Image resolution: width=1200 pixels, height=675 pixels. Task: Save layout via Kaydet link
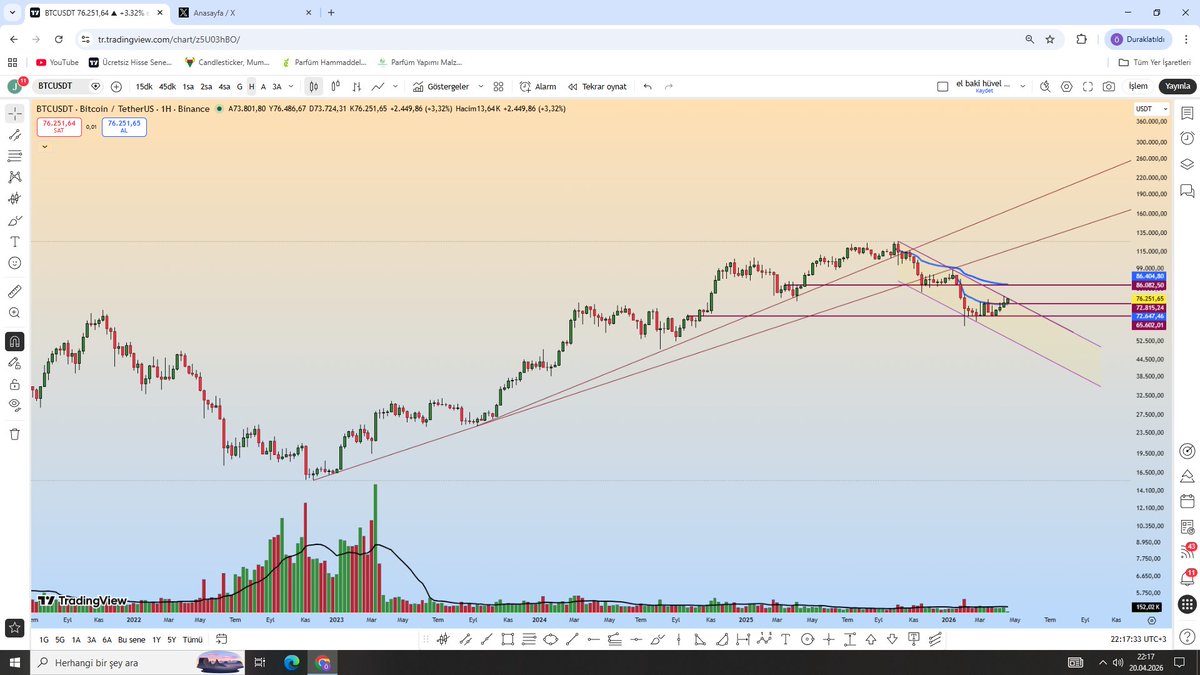pos(984,91)
